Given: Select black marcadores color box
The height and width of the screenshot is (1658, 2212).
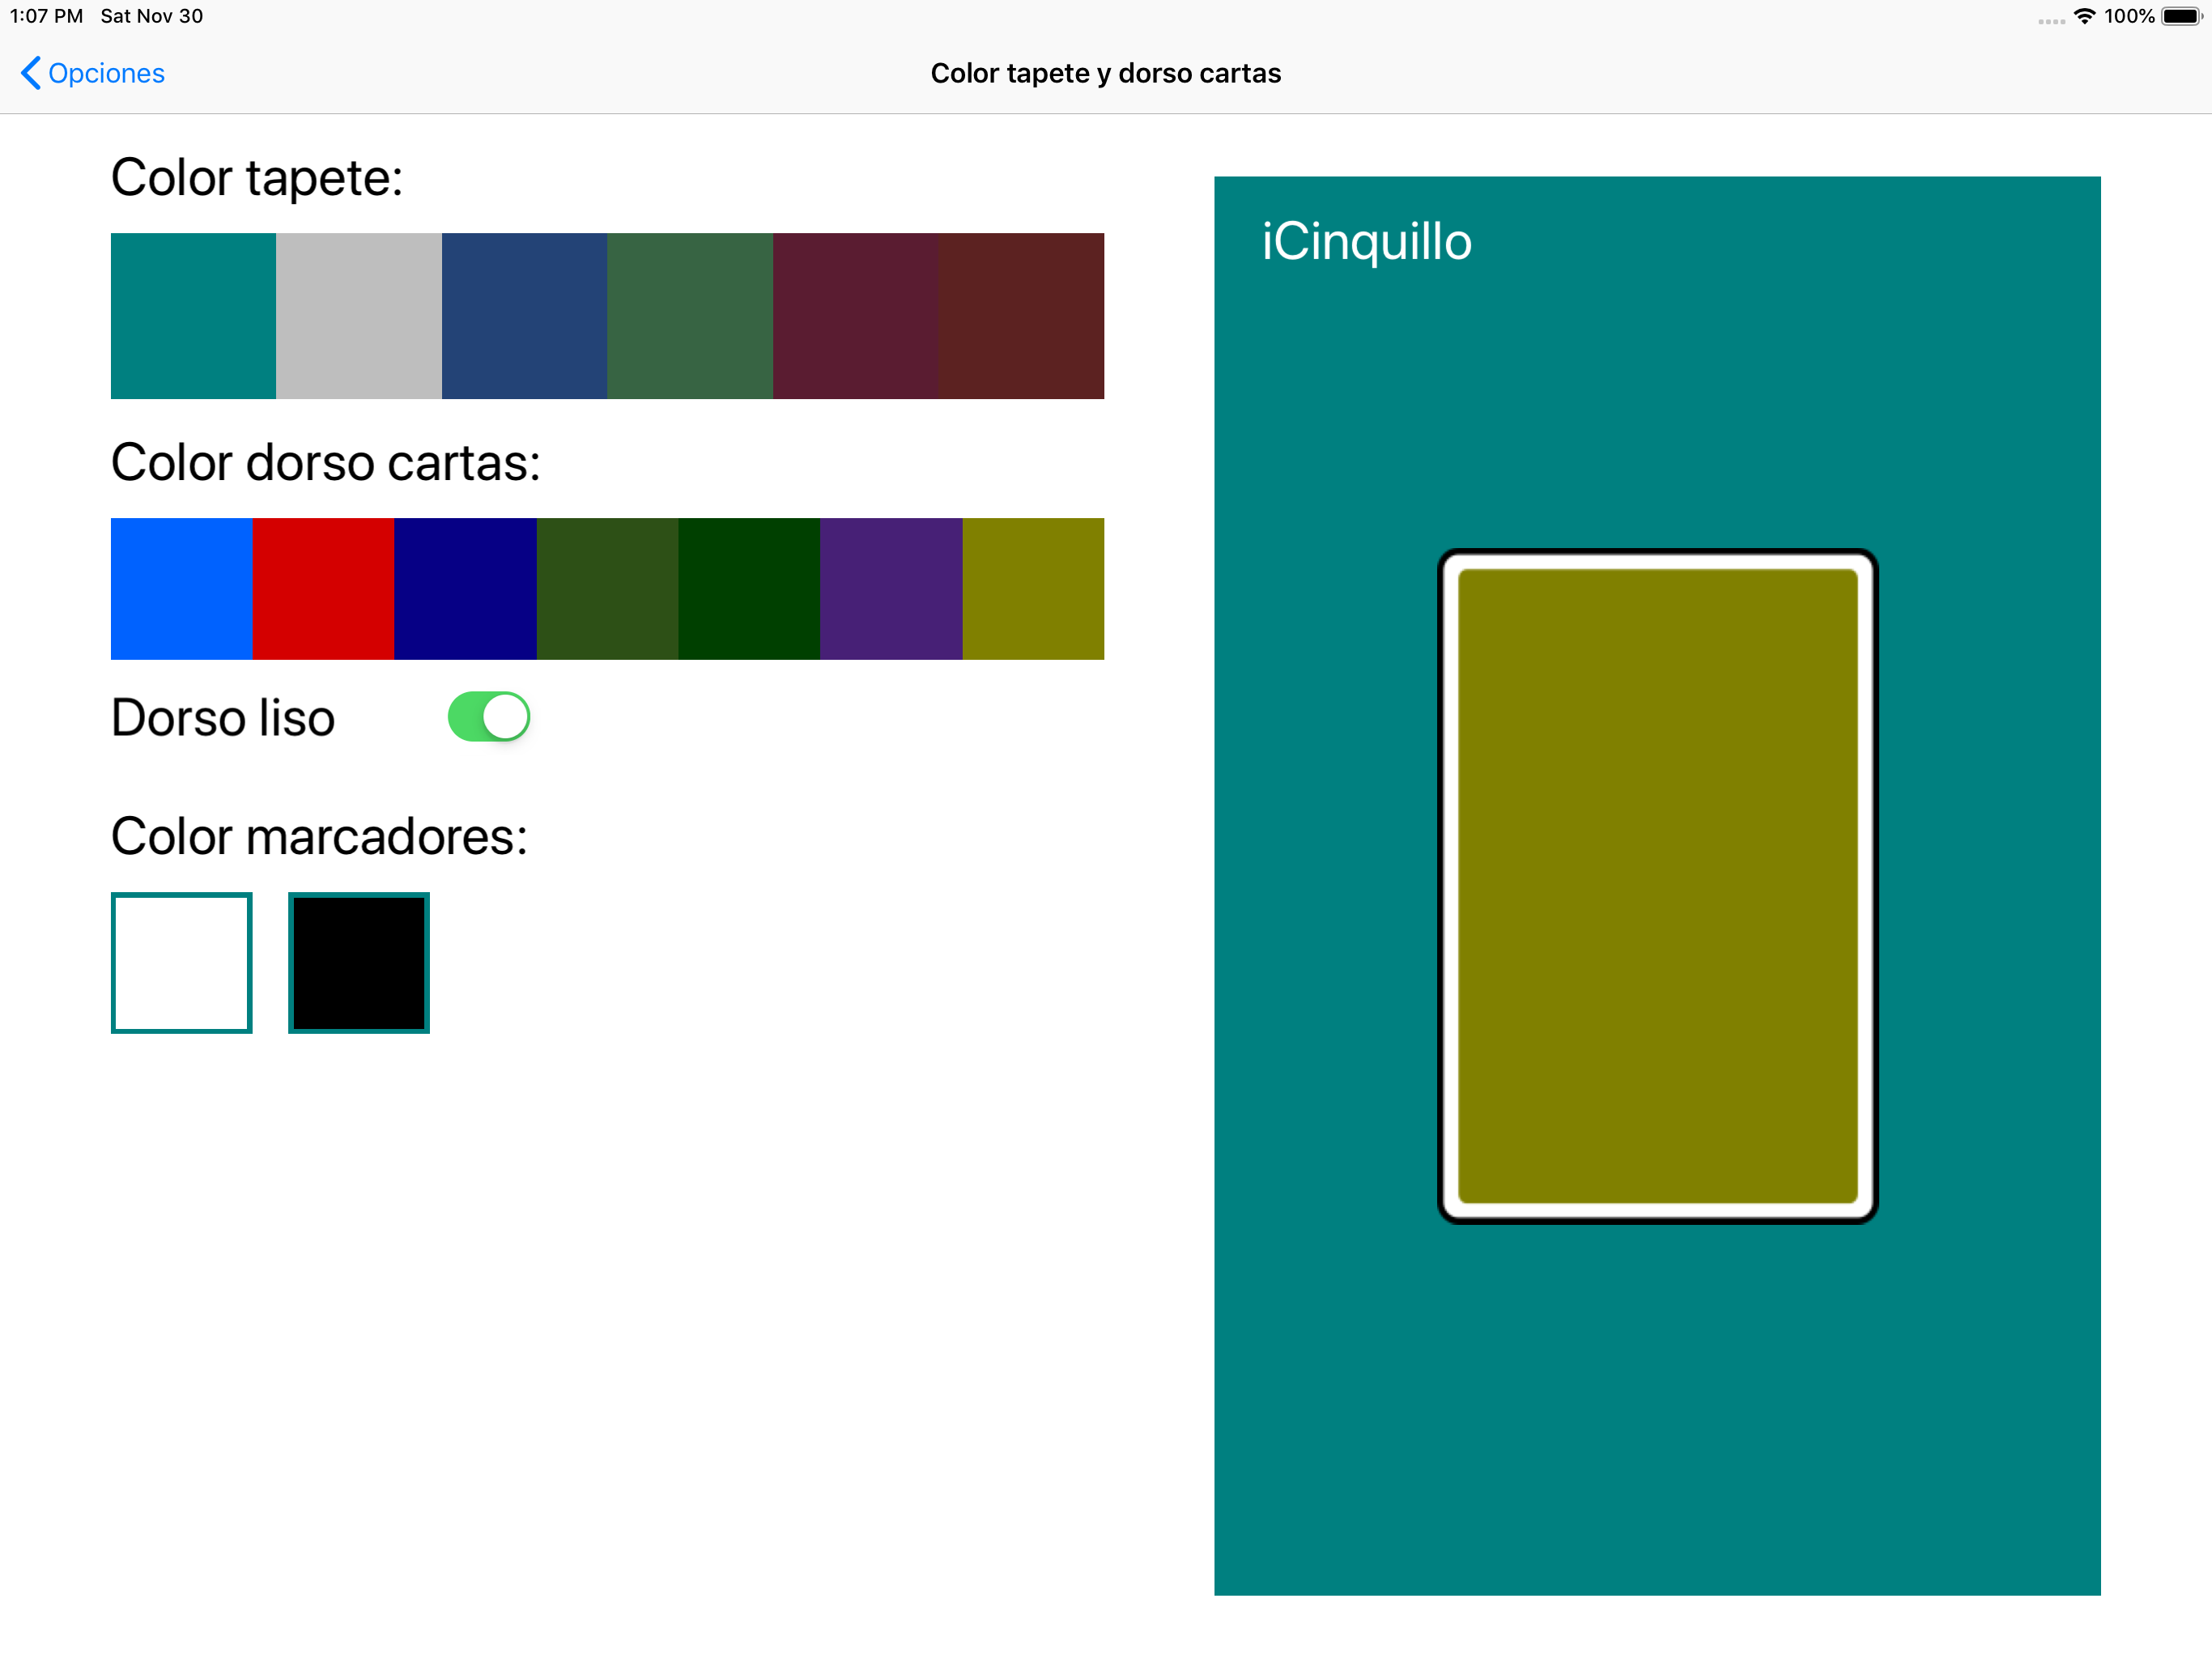Looking at the screenshot, I should pyautogui.click(x=358, y=962).
